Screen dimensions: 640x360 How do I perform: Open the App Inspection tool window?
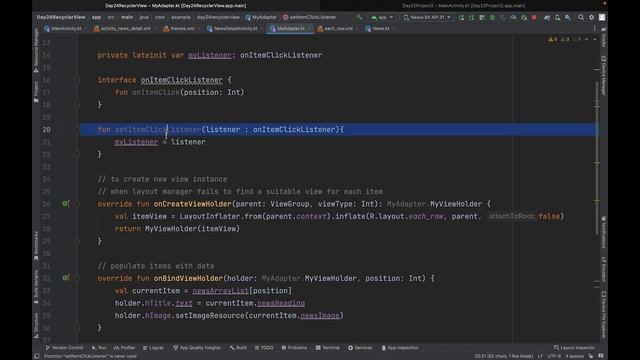coord(400,348)
